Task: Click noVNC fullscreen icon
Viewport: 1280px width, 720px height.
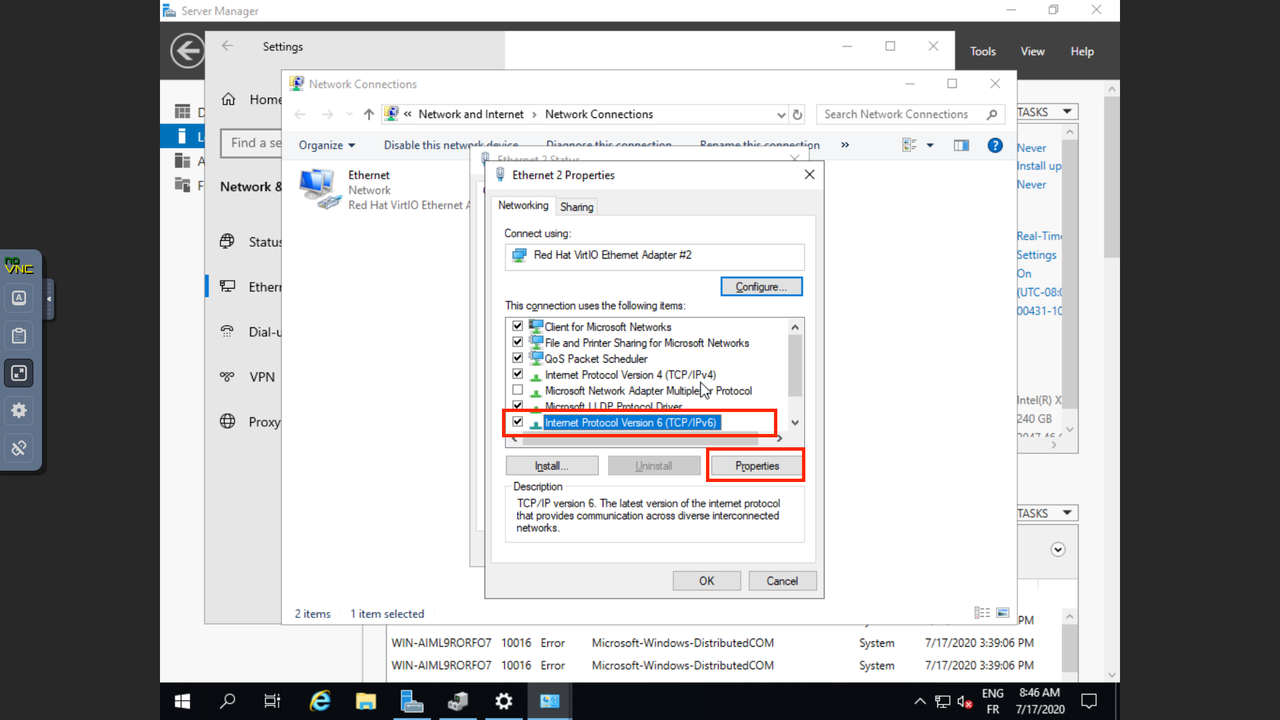Action: tap(19, 373)
